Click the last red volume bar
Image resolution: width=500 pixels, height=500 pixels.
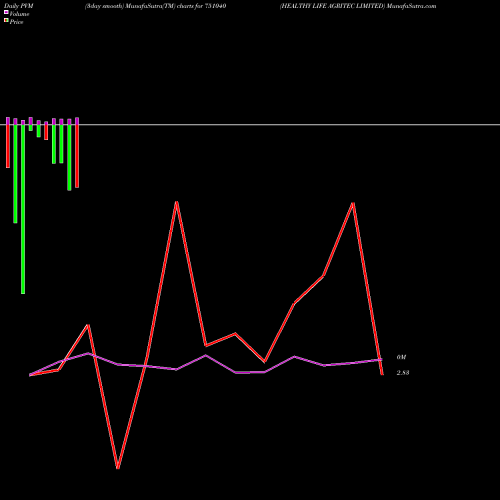(x=77, y=156)
